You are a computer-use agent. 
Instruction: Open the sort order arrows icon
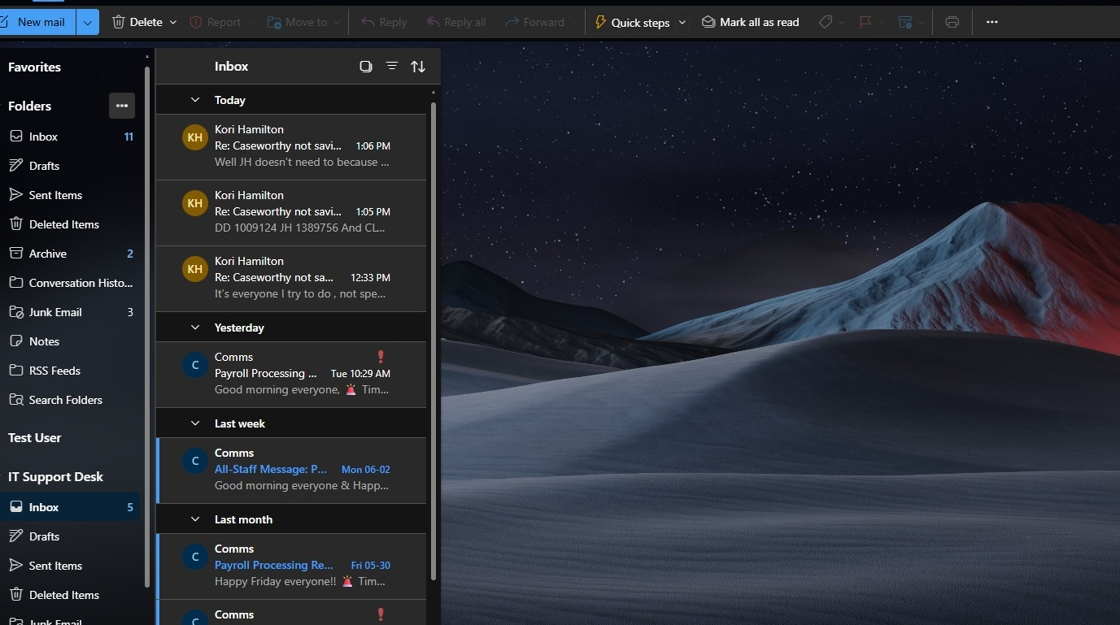[x=418, y=66]
